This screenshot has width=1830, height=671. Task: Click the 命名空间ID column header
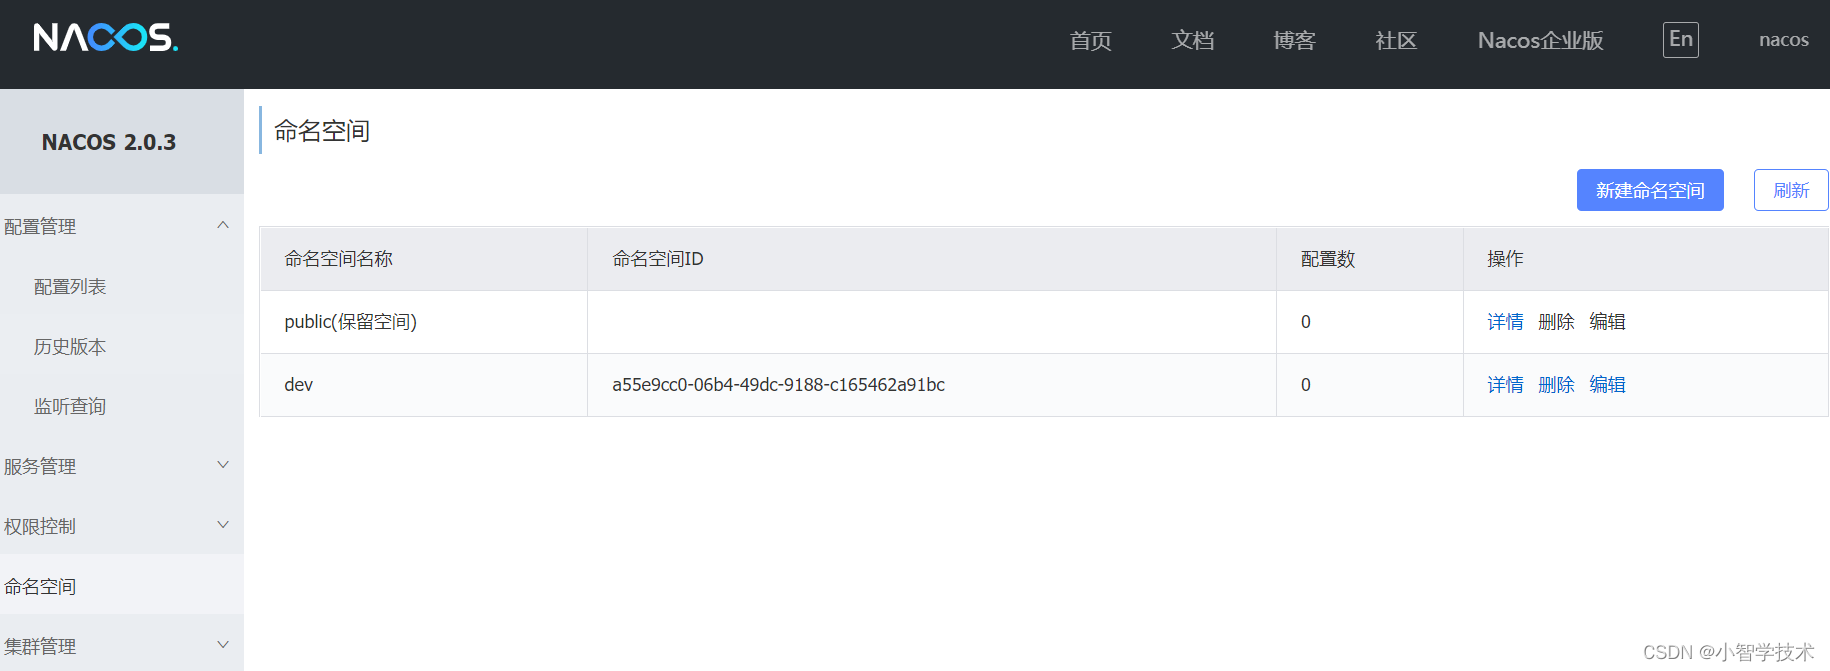(932, 259)
